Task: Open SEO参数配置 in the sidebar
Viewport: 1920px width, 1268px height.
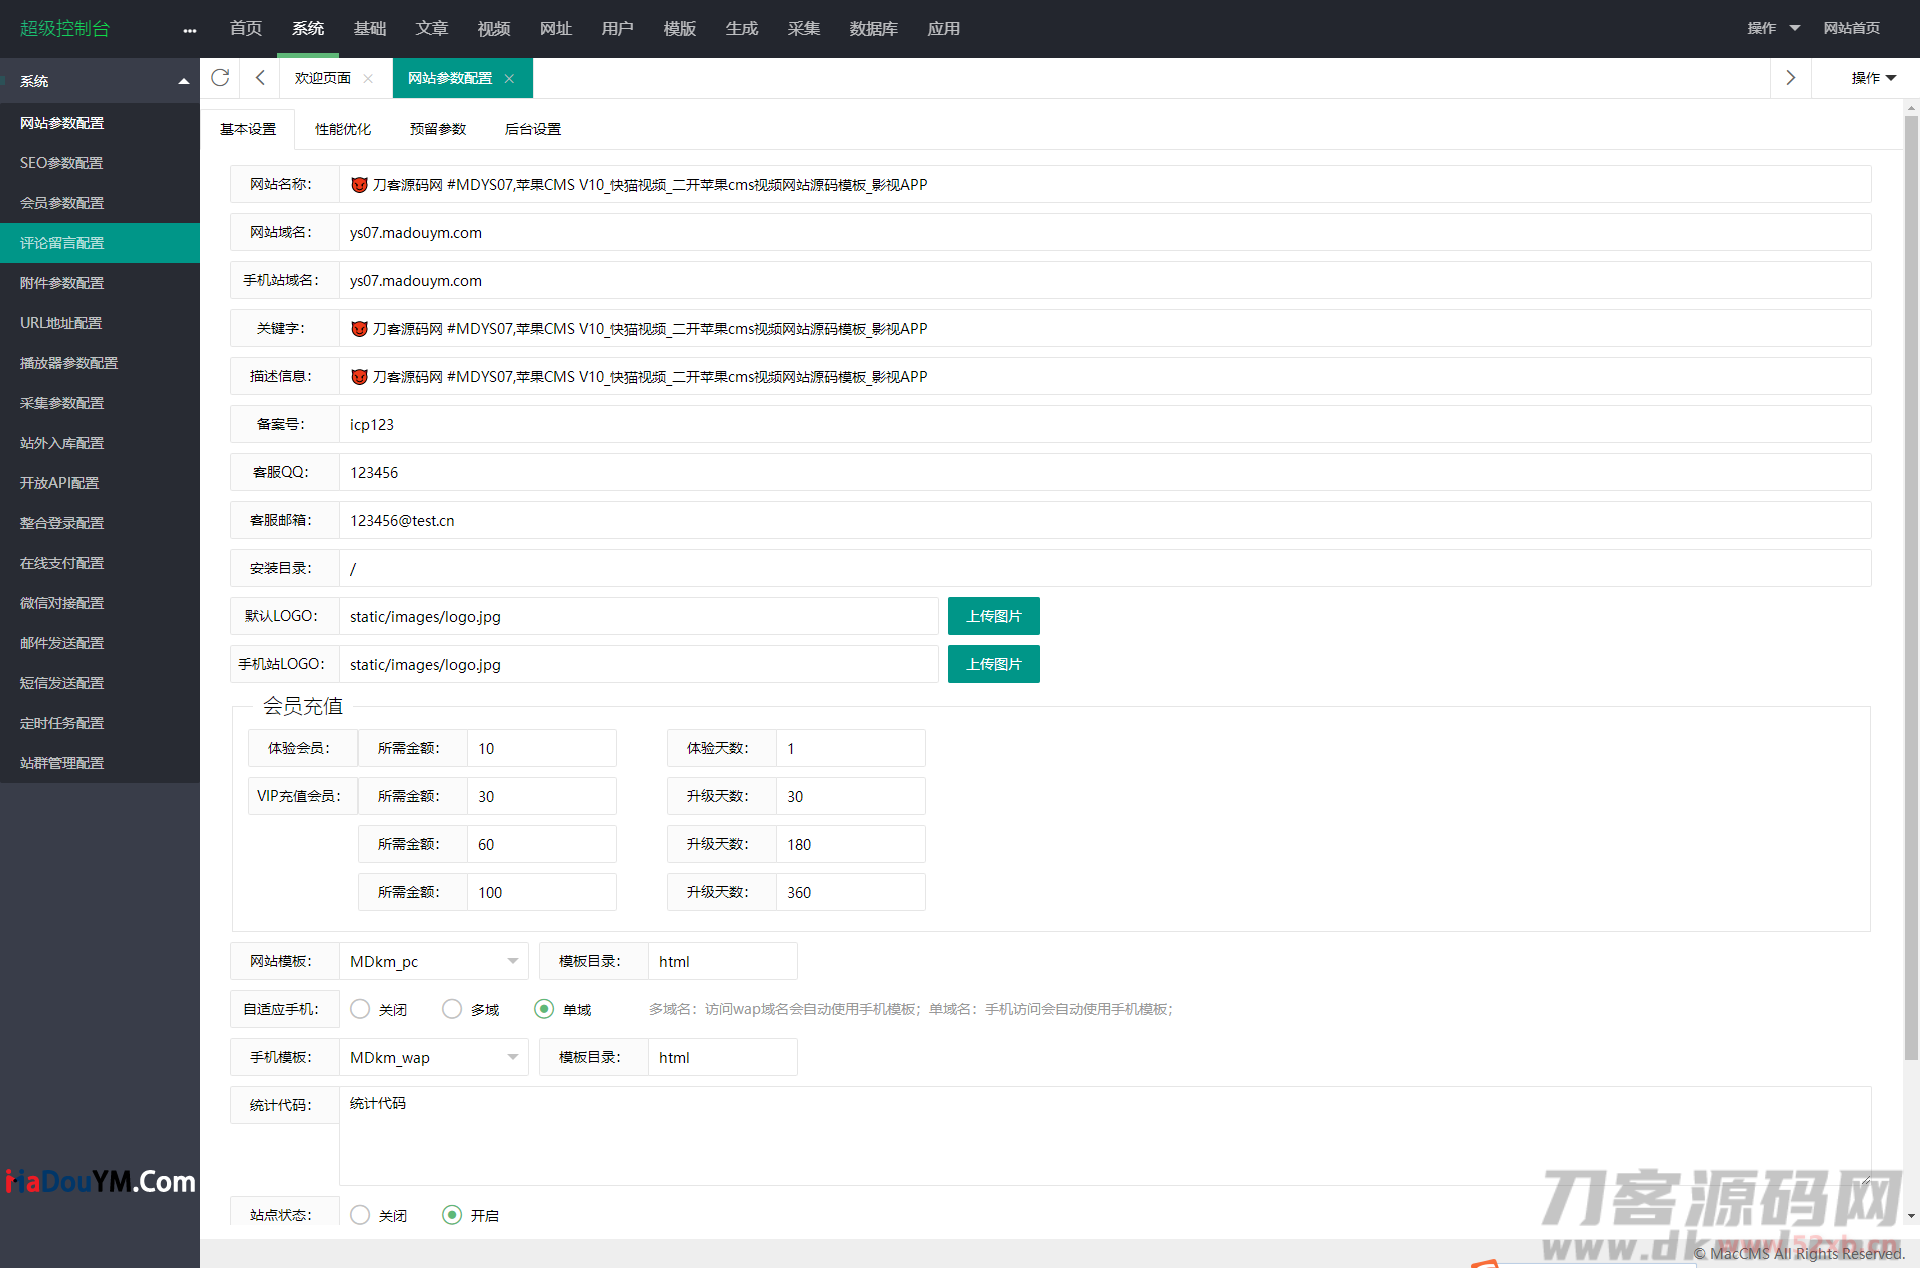Action: click(62, 163)
